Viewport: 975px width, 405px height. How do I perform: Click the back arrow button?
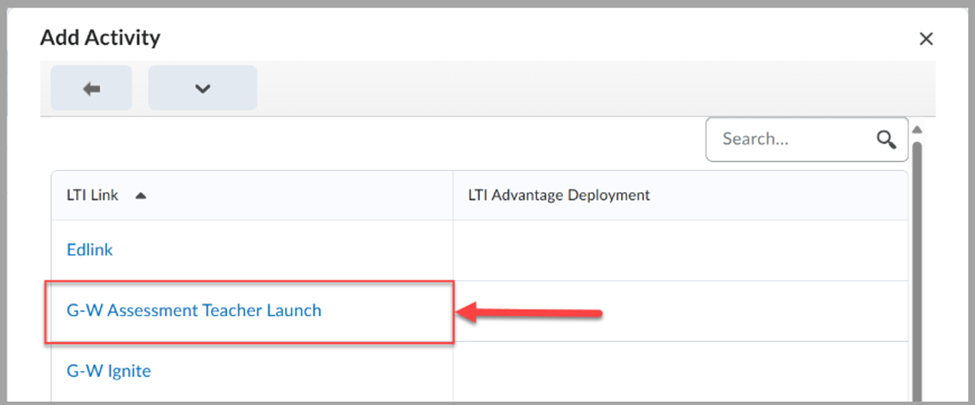(x=91, y=88)
